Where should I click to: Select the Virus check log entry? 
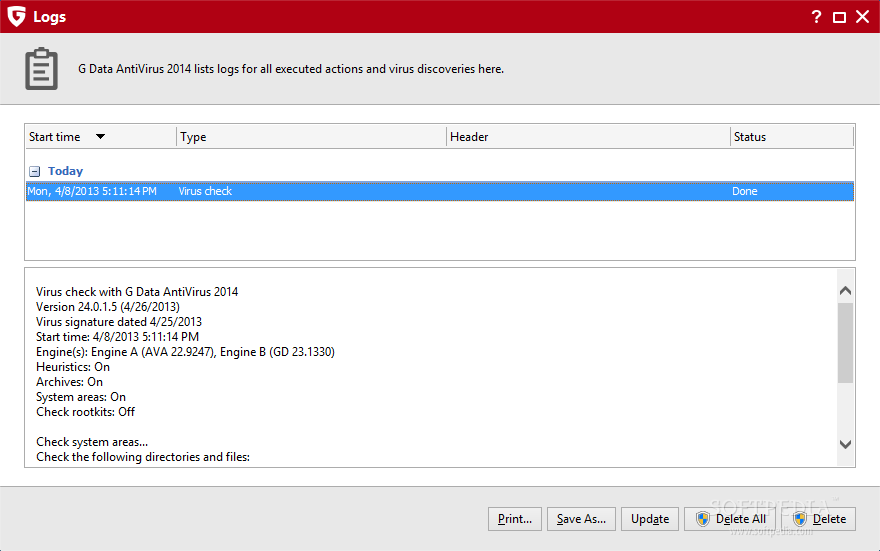(x=440, y=191)
